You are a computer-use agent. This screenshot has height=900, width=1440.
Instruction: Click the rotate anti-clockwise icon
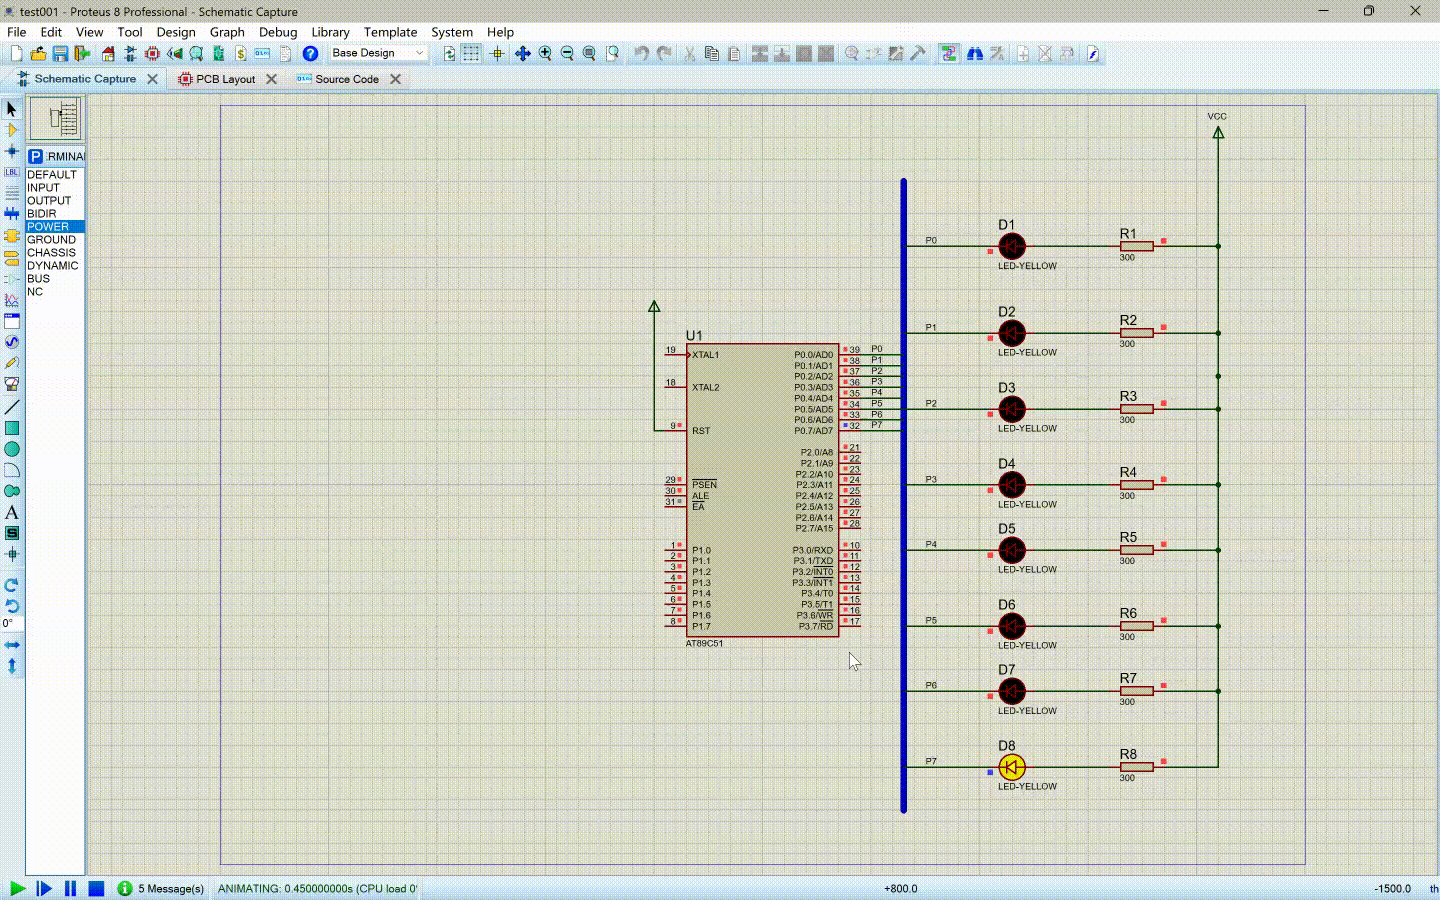pos(12,606)
